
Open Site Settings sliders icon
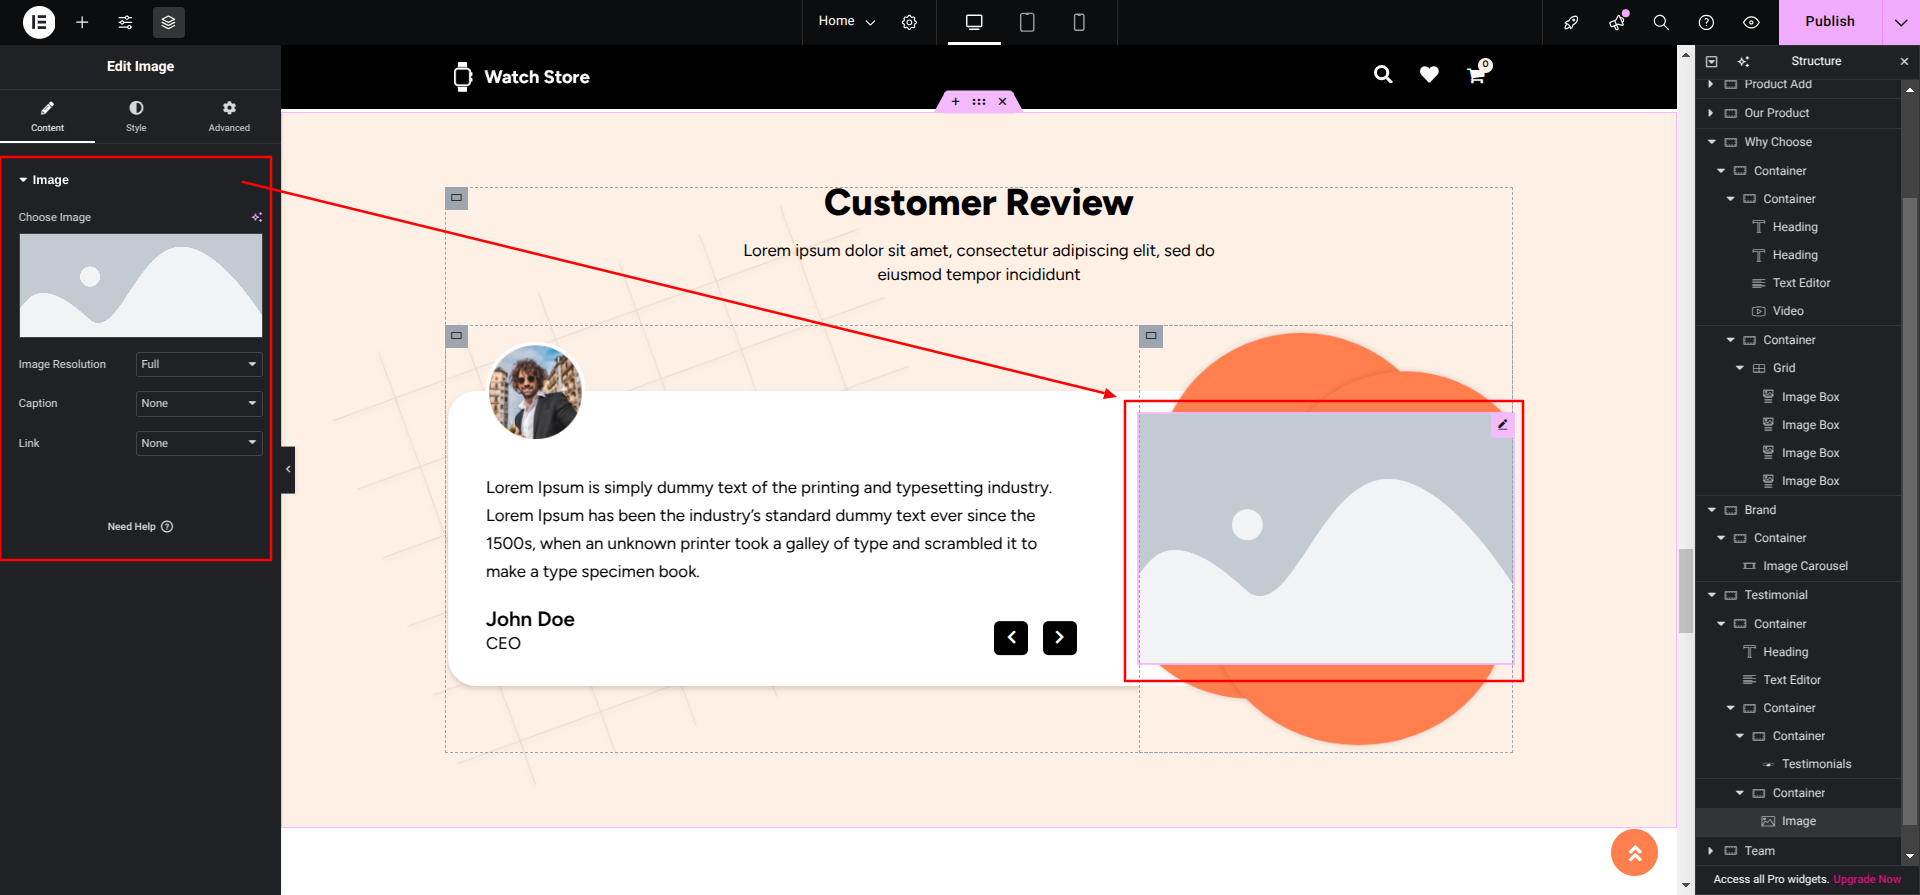pos(125,22)
